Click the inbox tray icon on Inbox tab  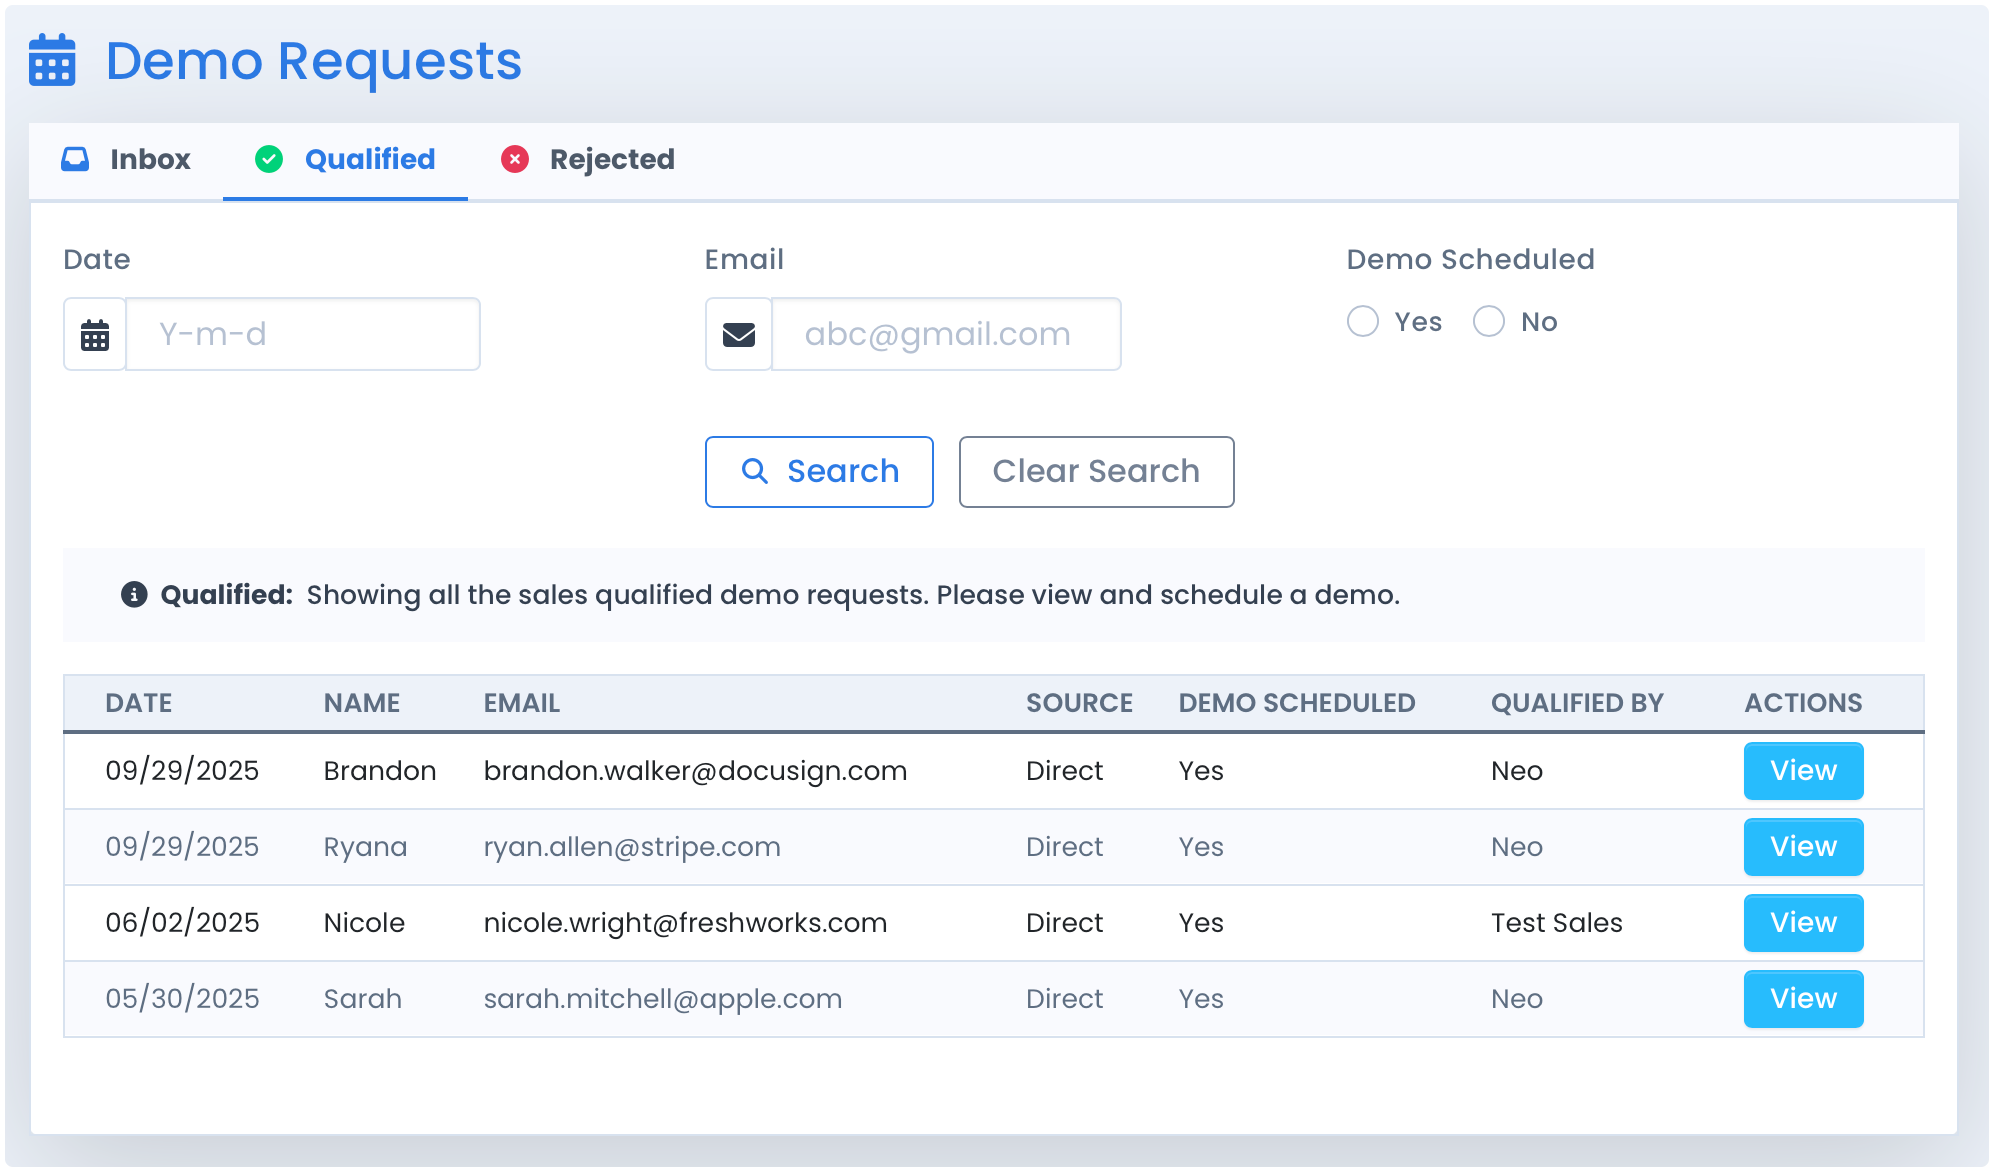point(74,159)
